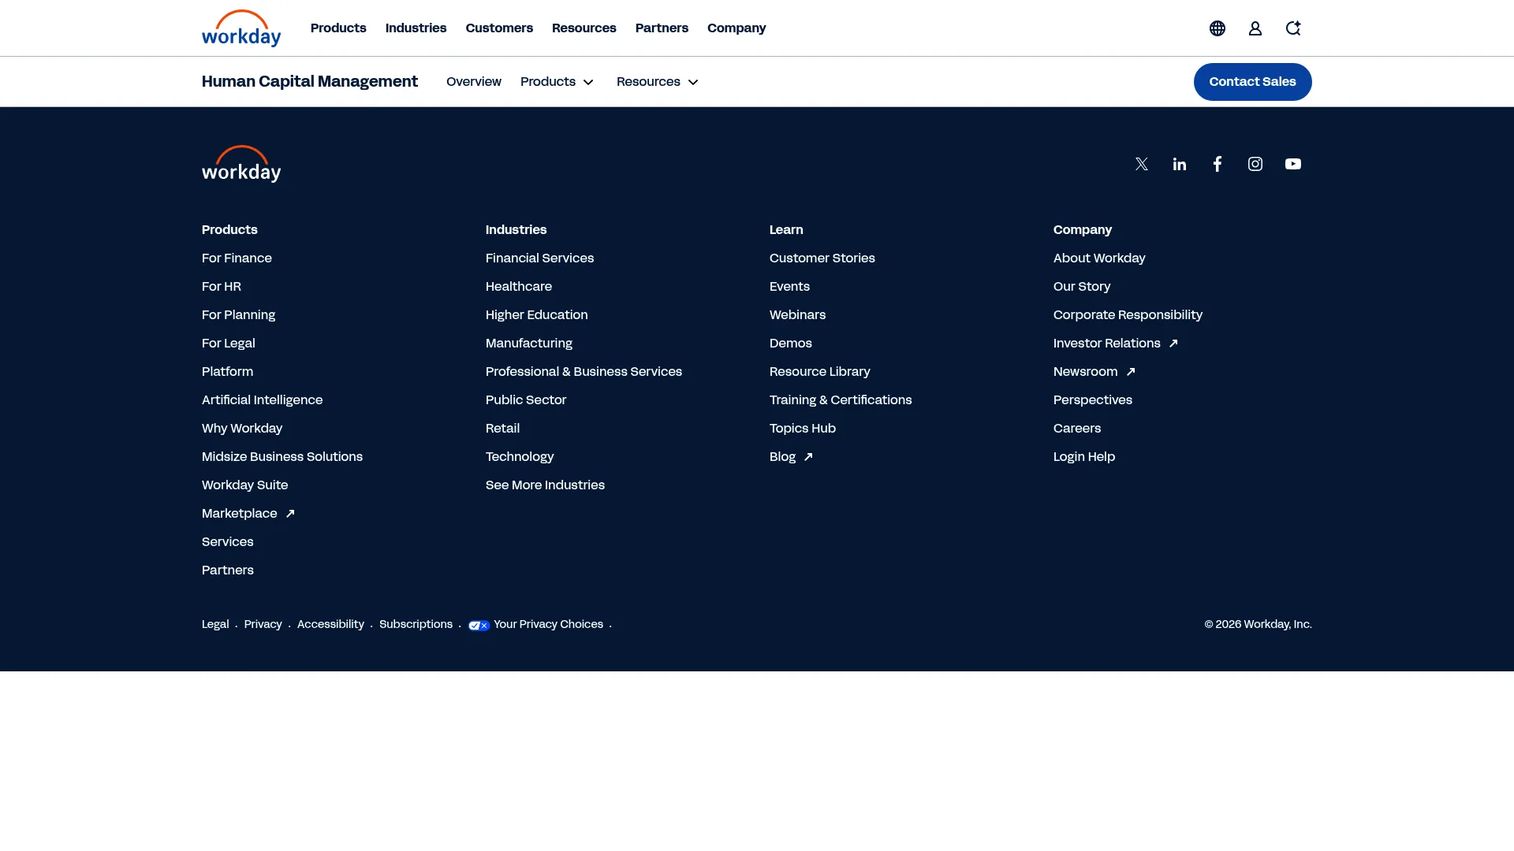Click the white Workday logo in footer
The height and width of the screenshot is (851, 1514).
coord(241,164)
